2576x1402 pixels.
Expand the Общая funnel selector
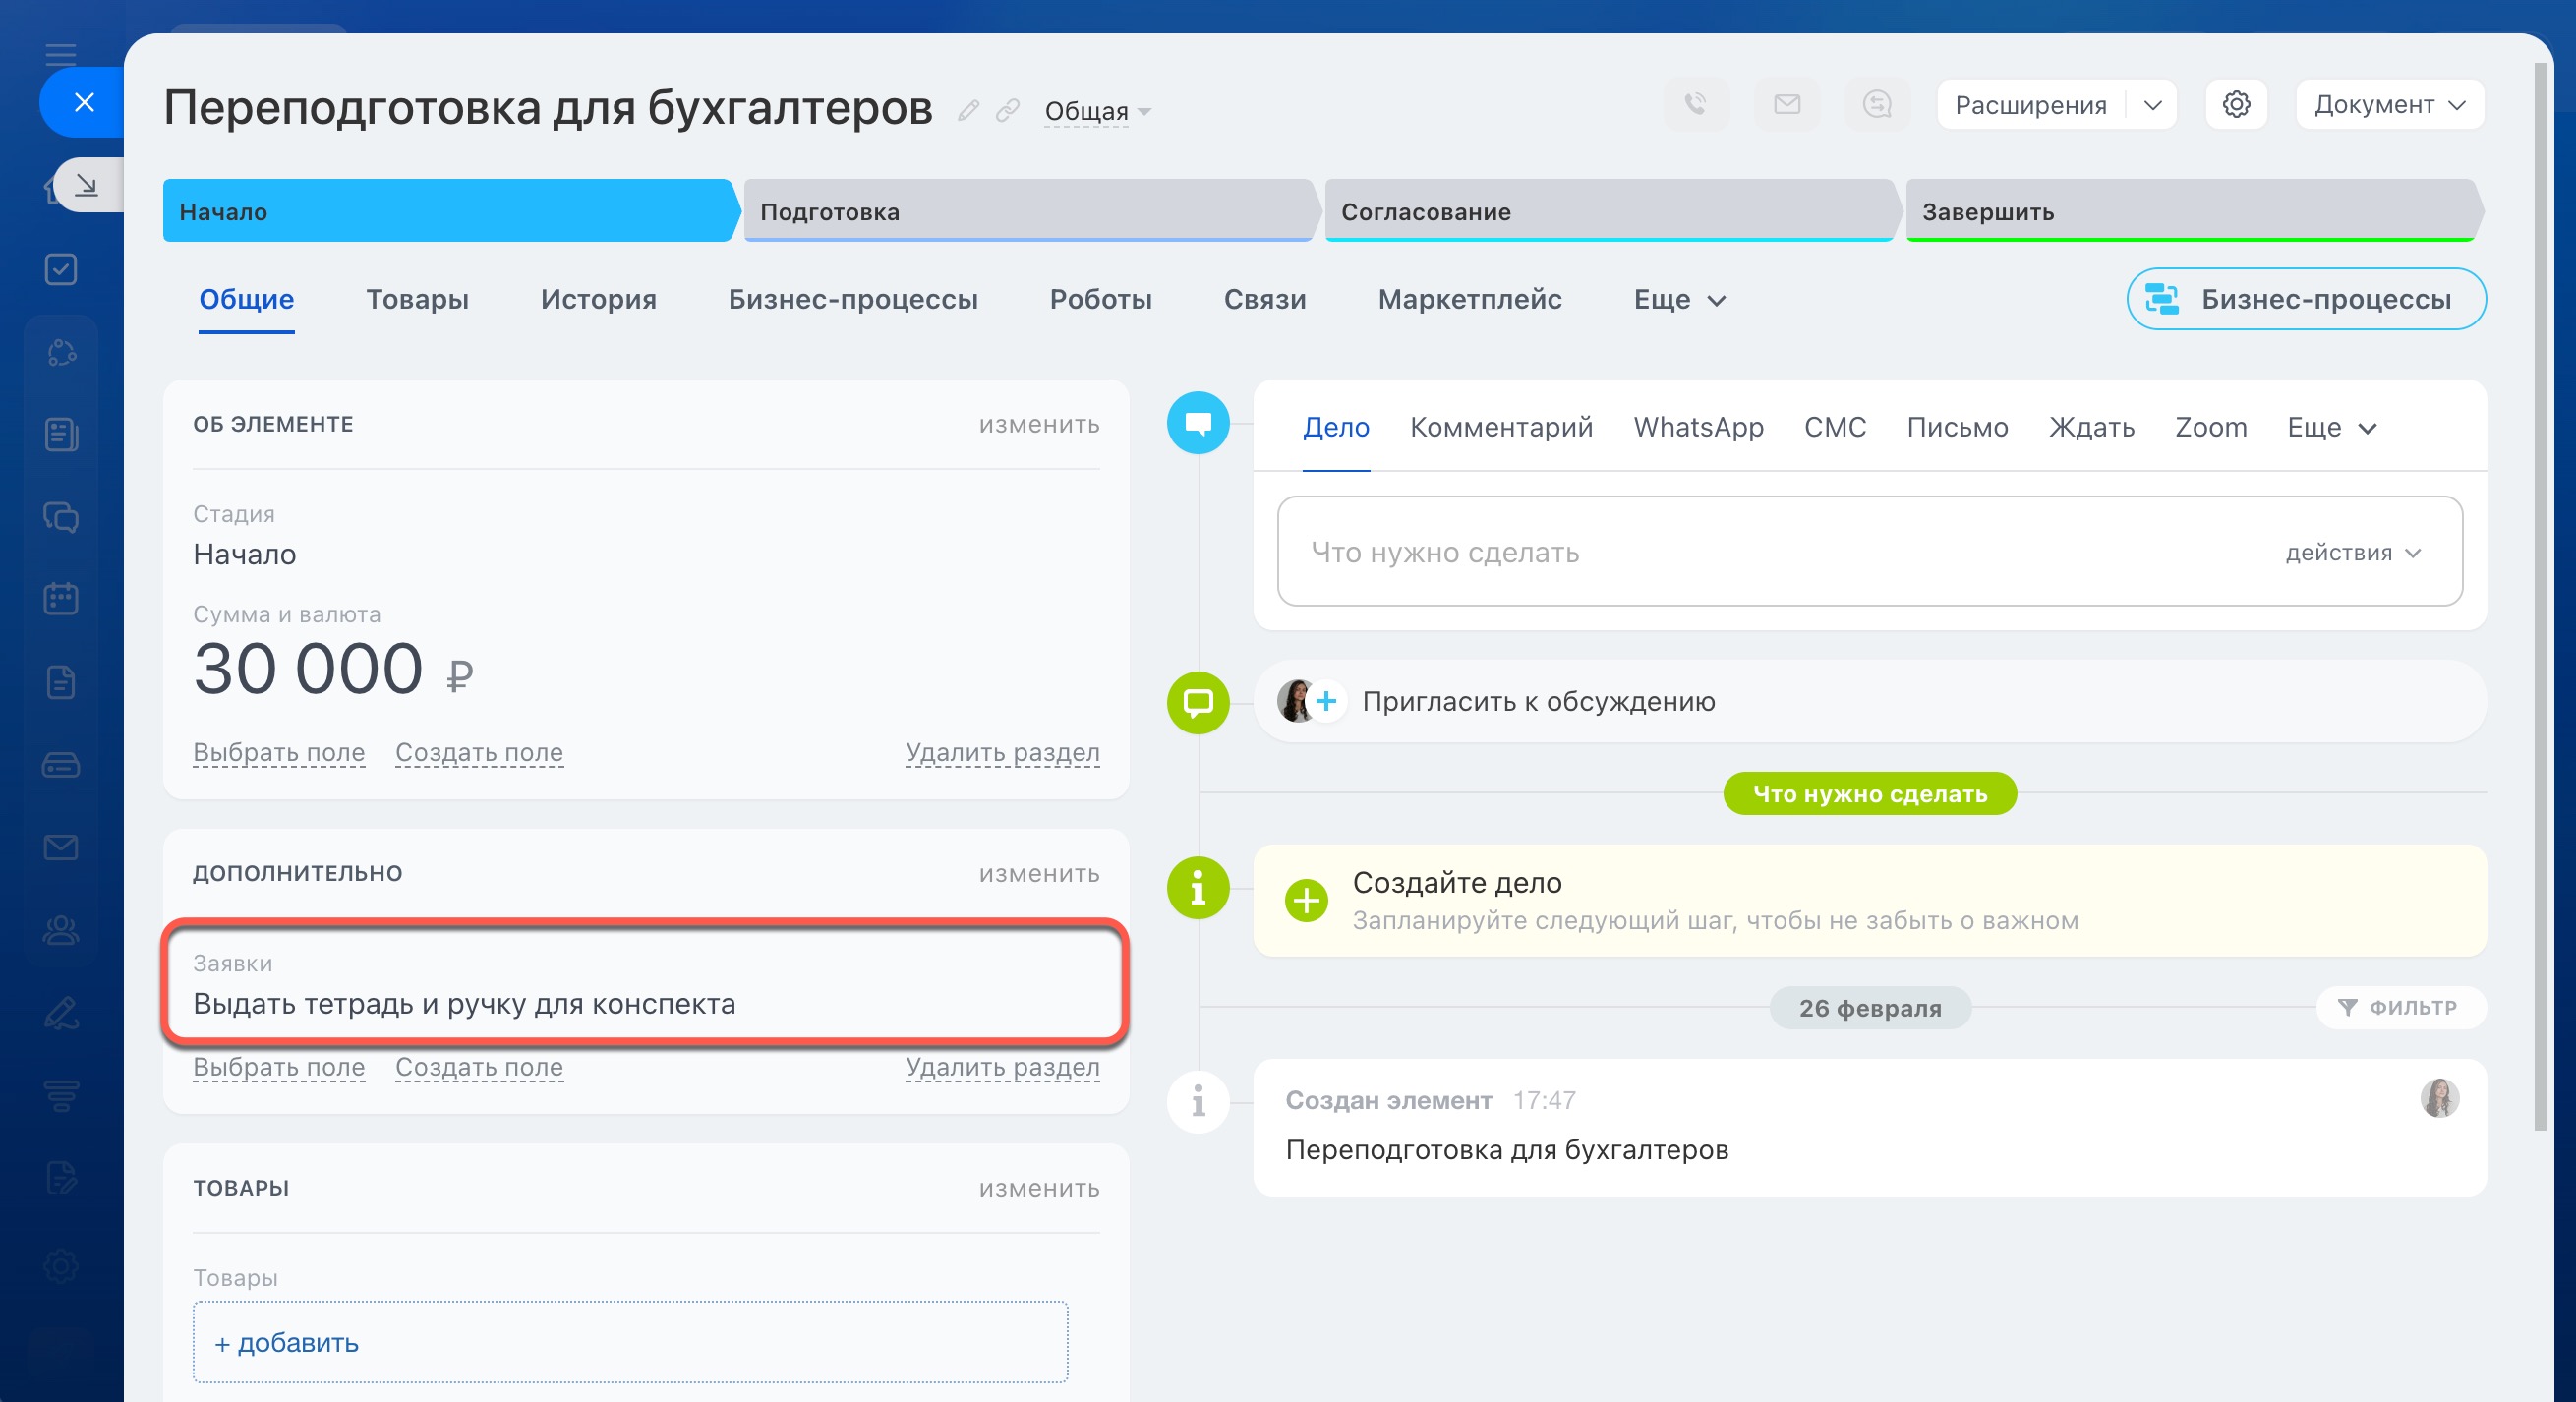pyautogui.click(x=1097, y=111)
